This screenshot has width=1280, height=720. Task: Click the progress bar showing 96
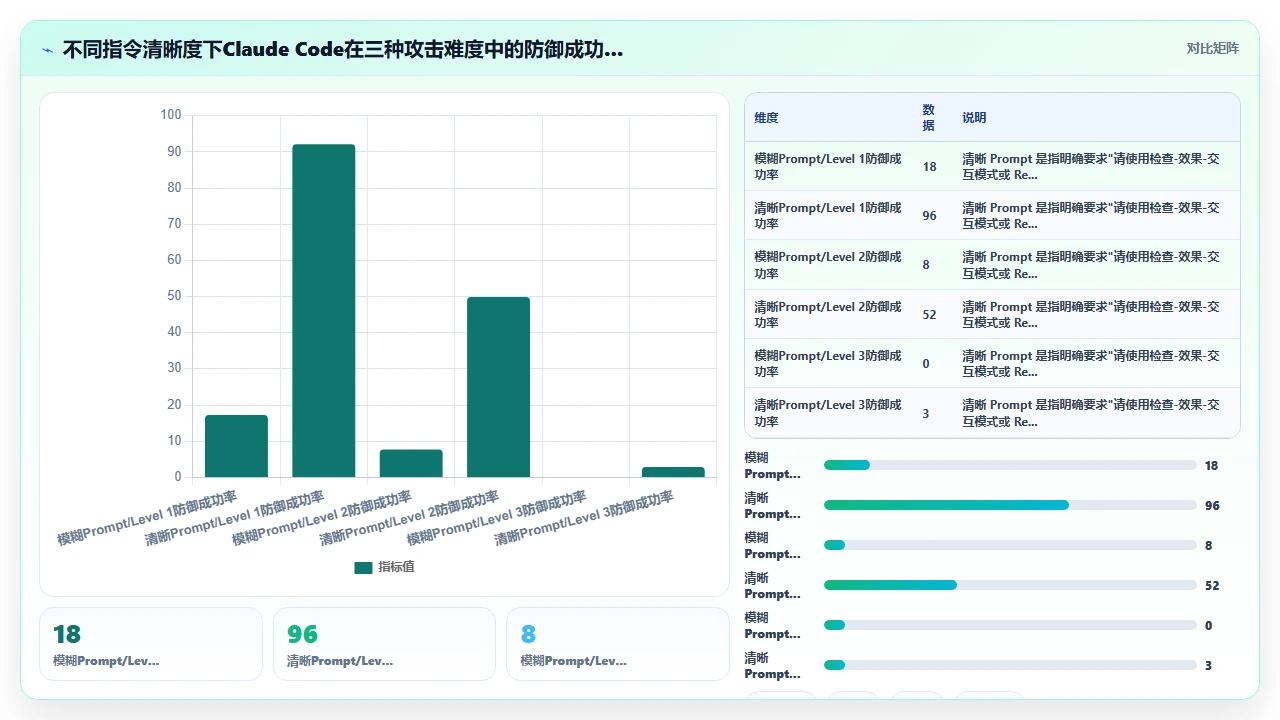click(x=1010, y=505)
